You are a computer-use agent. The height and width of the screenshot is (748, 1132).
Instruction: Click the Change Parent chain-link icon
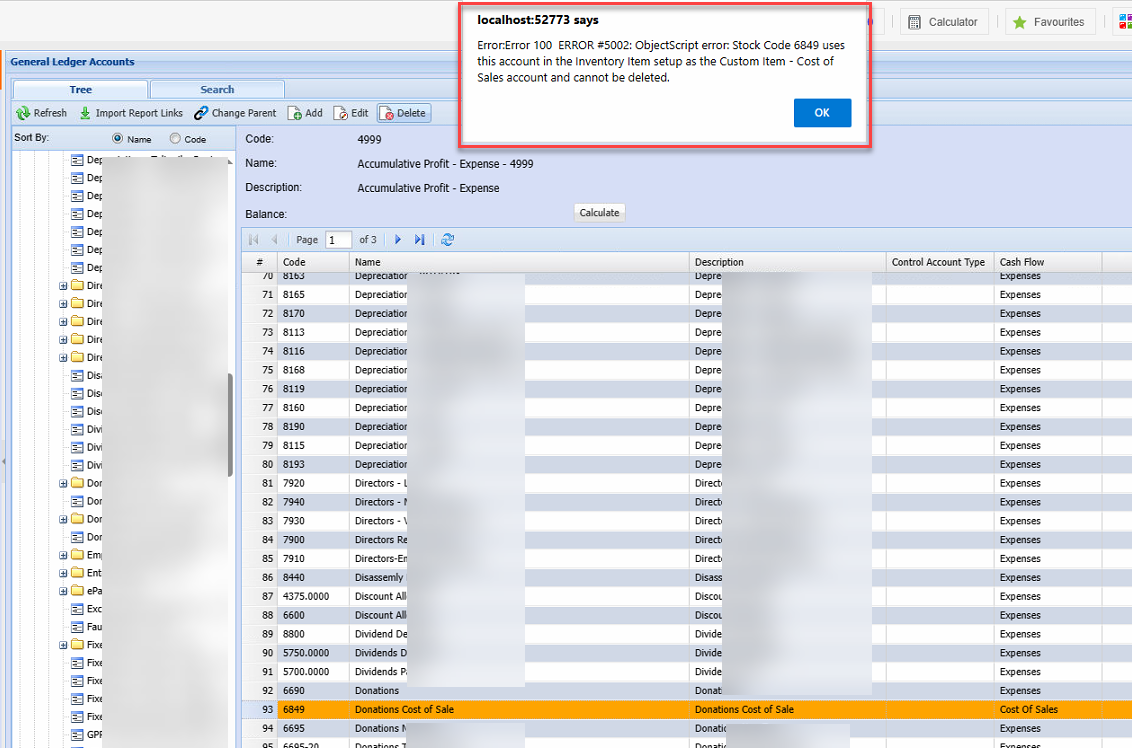point(202,113)
